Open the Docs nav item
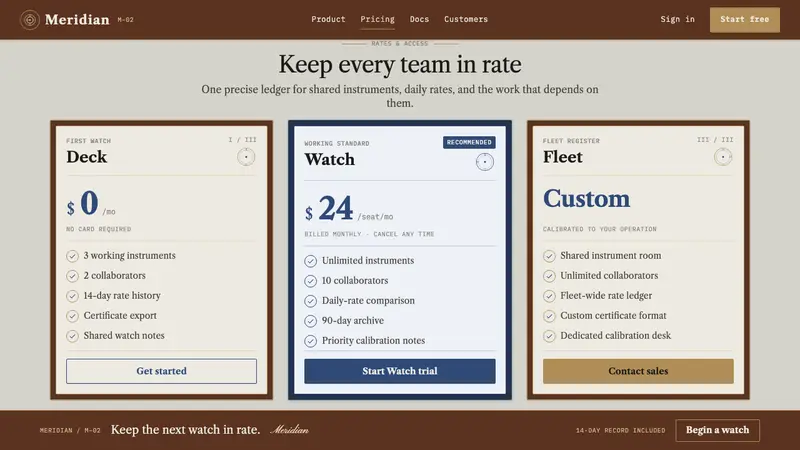Image resolution: width=800 pixels, height=450 pixels. [419, 19]
